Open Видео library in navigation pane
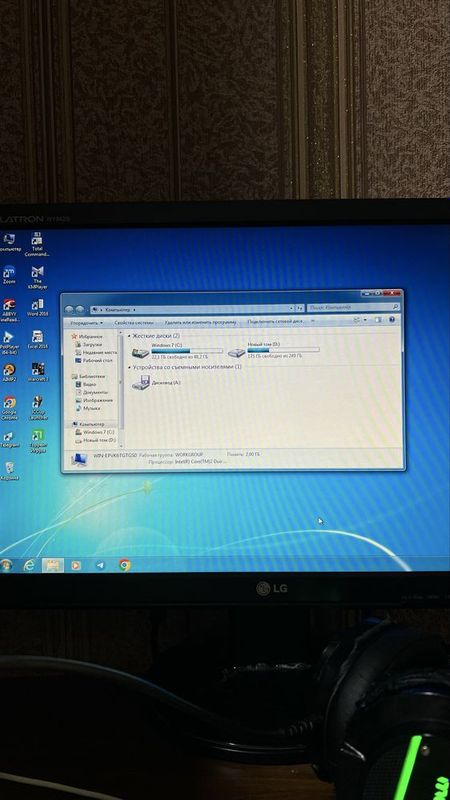 [86, 384]
